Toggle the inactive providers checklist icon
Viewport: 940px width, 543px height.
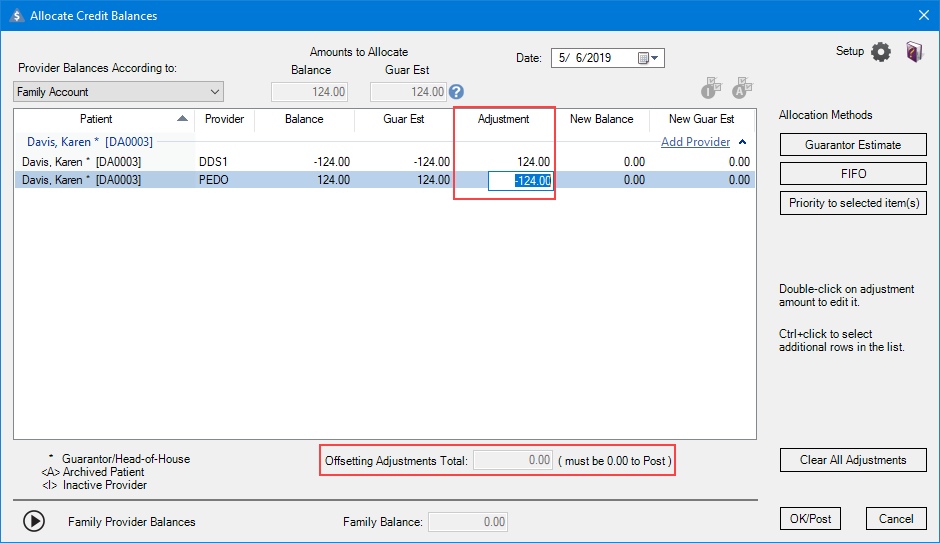(x=711, y=89)
